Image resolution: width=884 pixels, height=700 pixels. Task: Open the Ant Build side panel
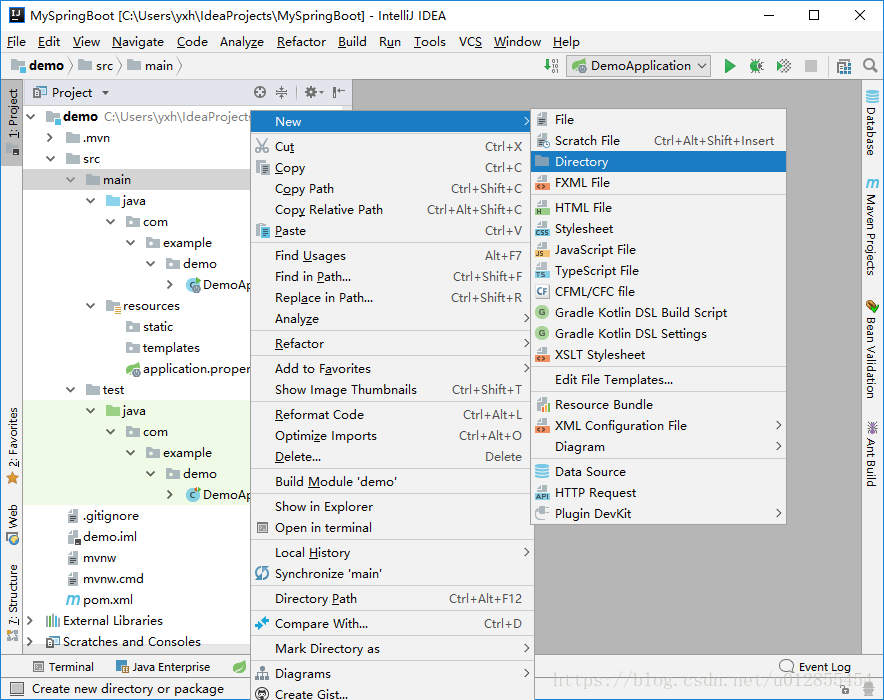pyautogui.click(x=872, y=453)
